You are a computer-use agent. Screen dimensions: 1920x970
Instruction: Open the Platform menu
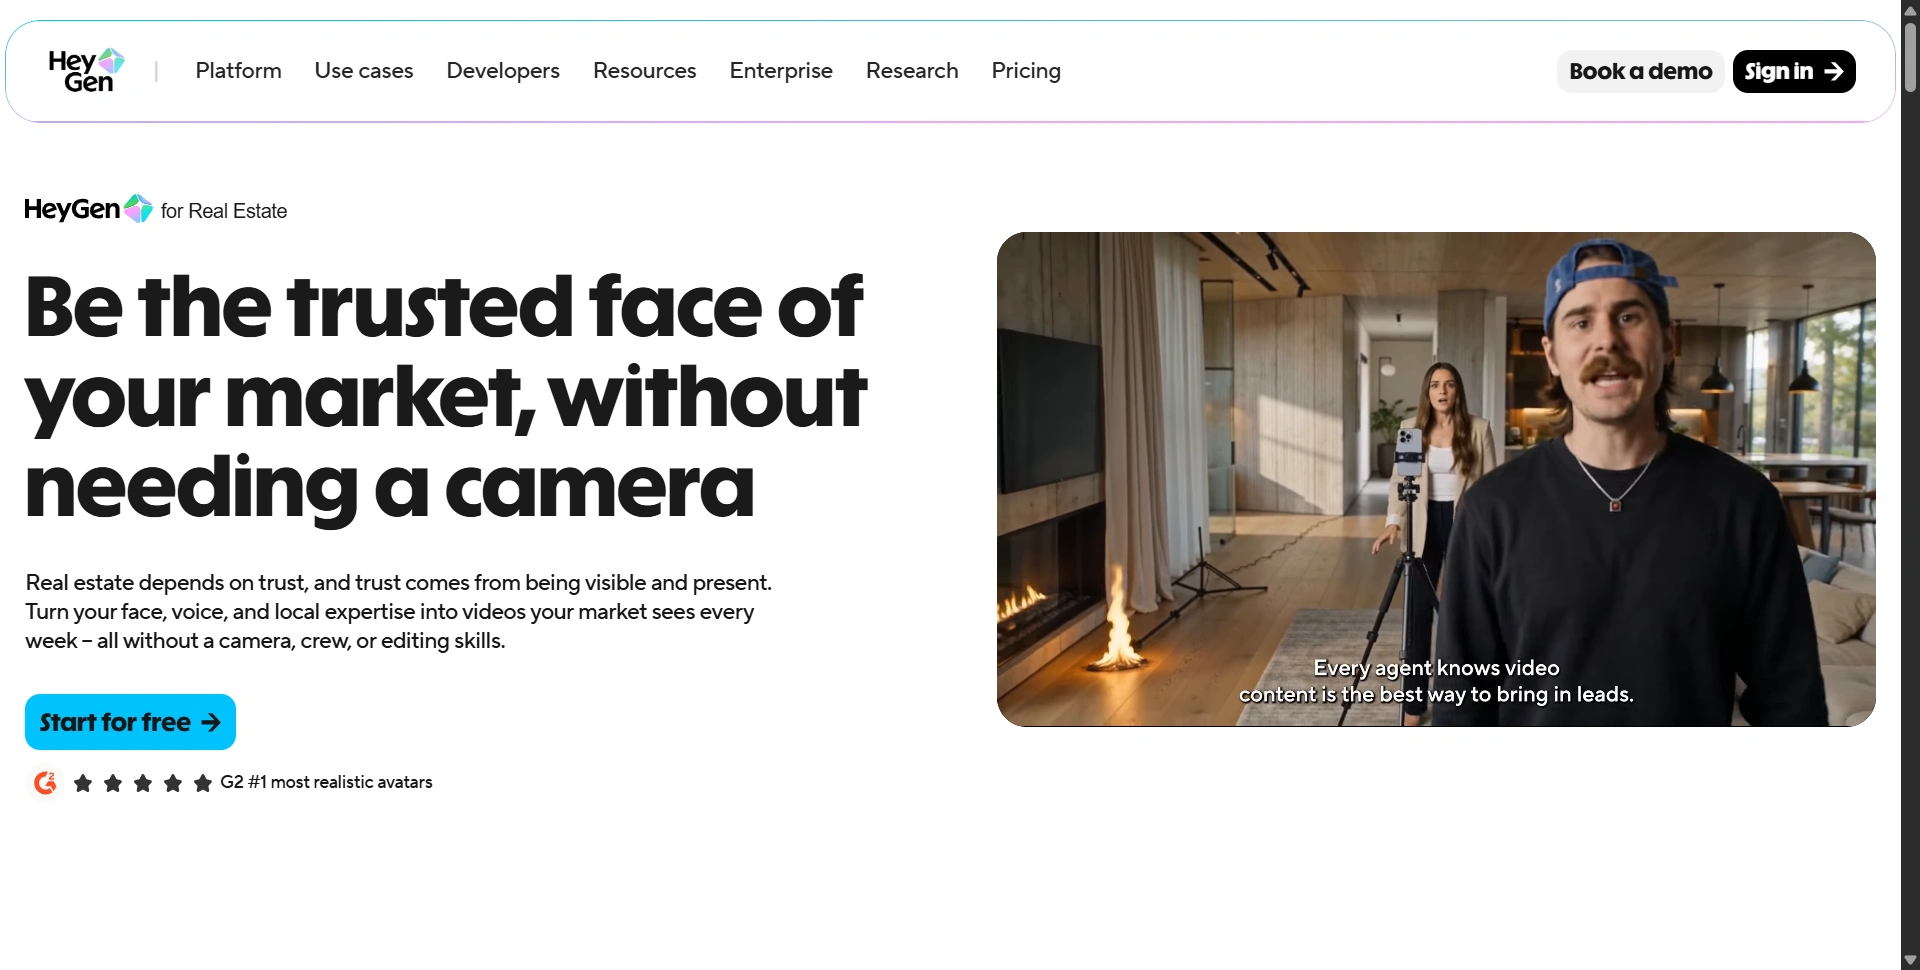coord(238,71)
